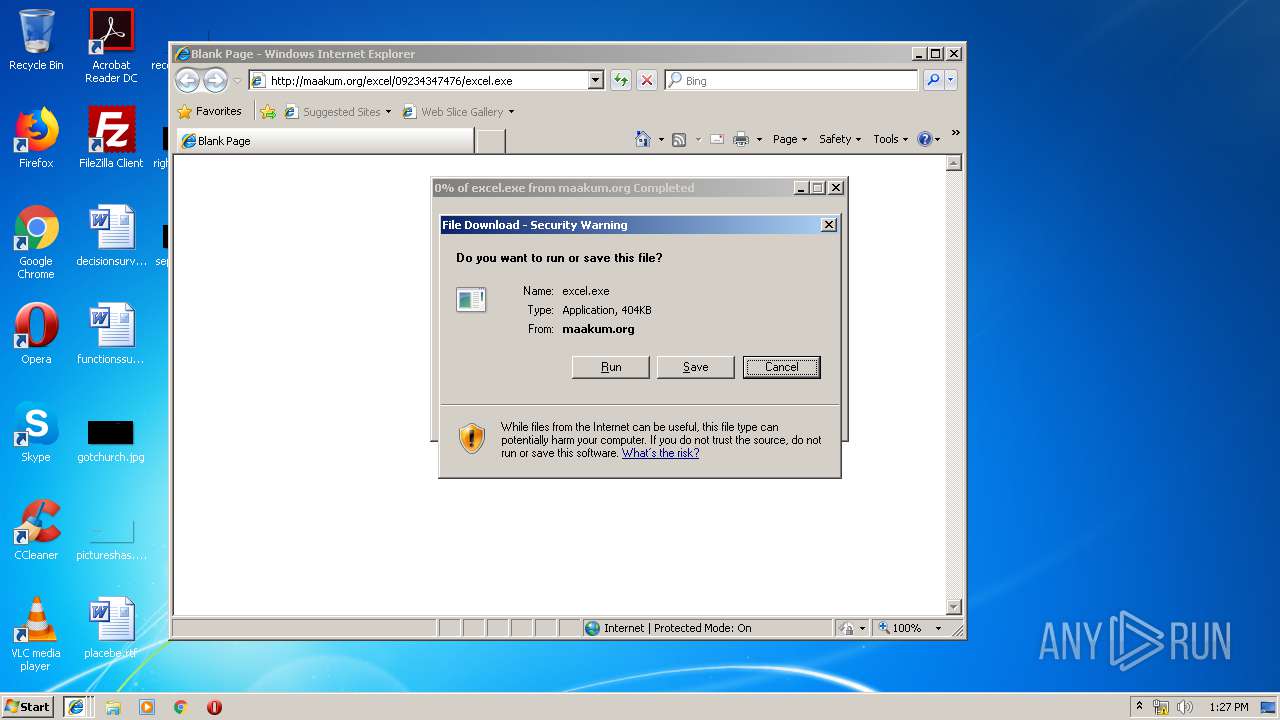1280x720 pixels.
Task: Click the Home icon in command bar
Action: (x=643, y=139)
